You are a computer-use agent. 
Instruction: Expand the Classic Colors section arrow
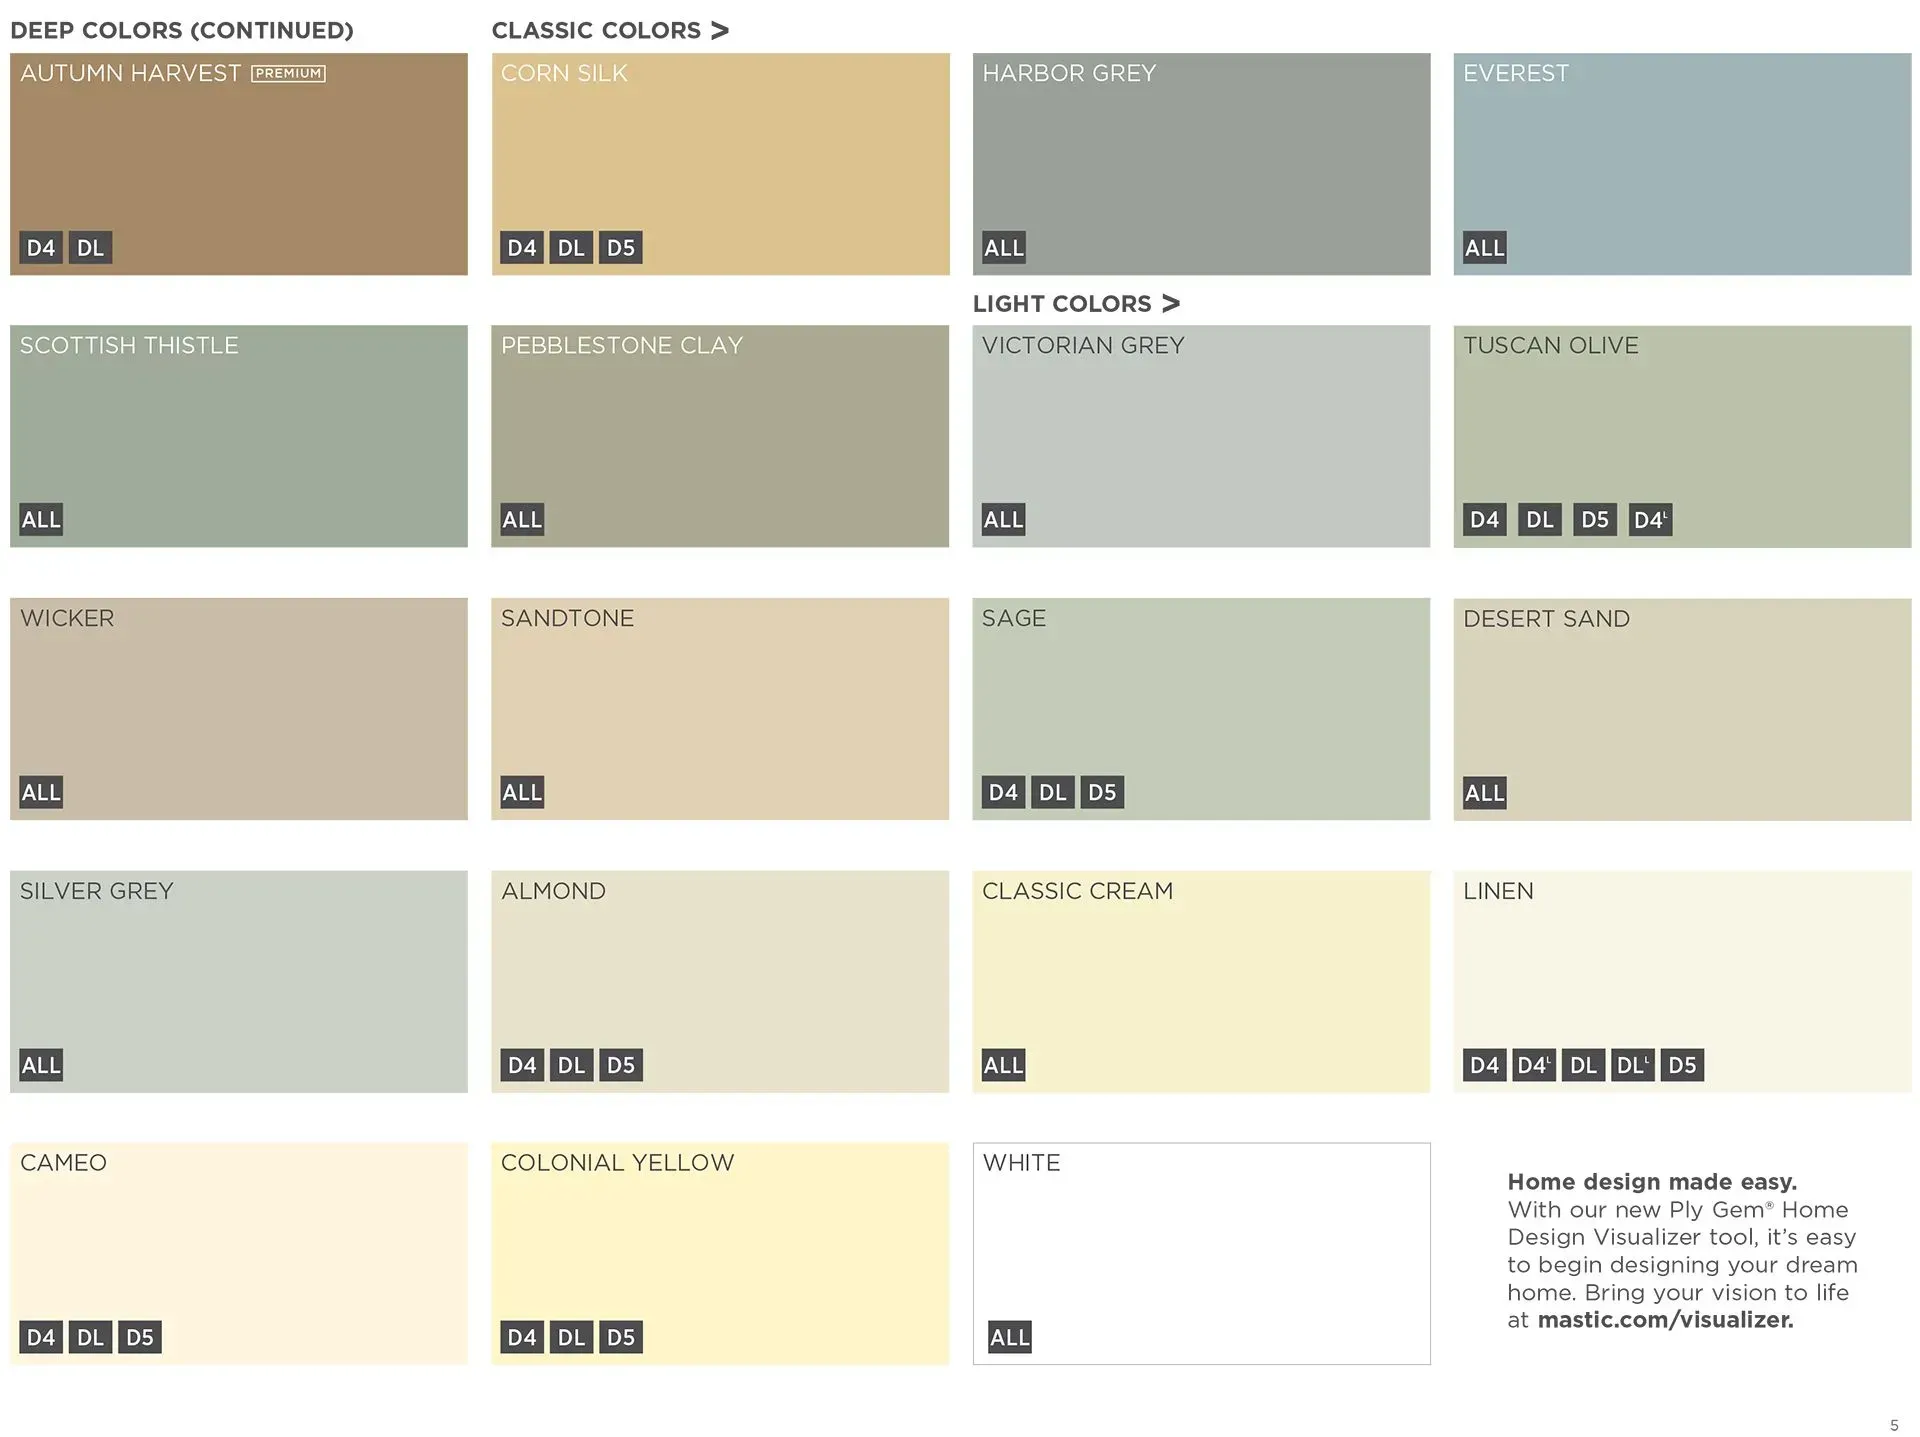722,29
